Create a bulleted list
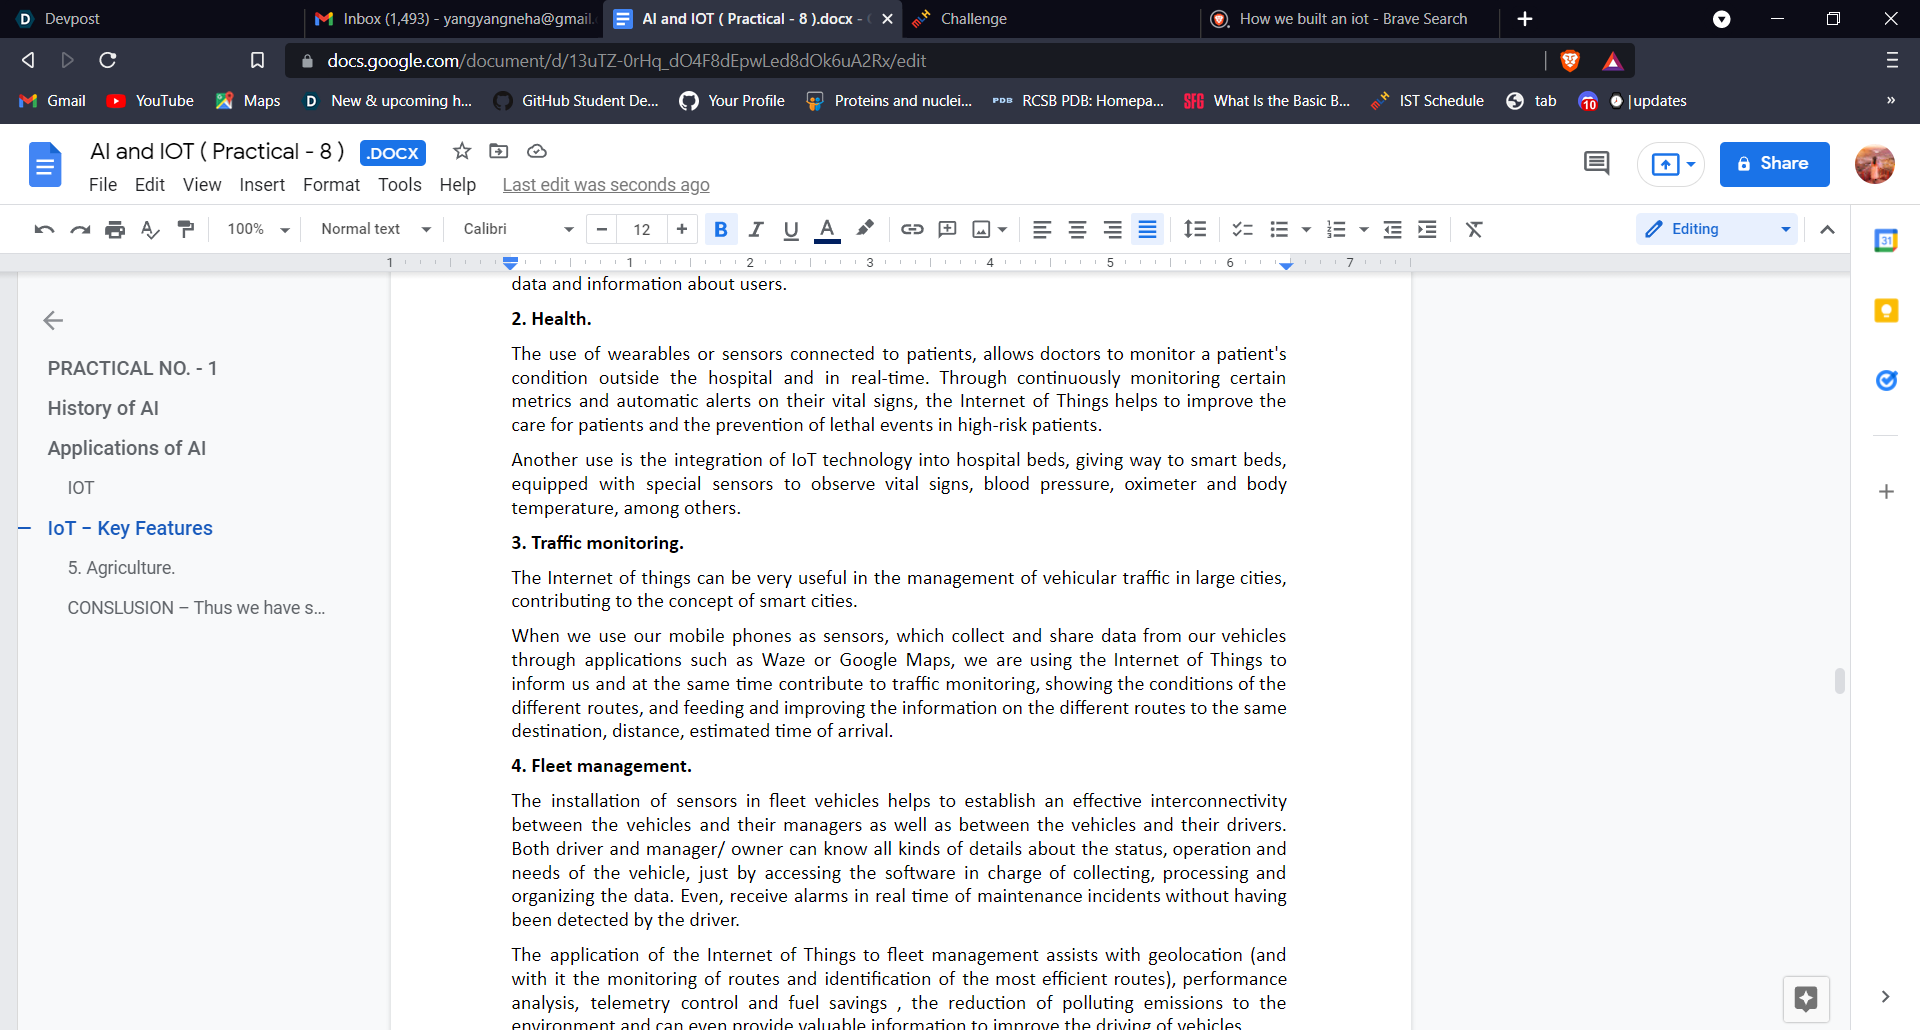 [1279, 229]
